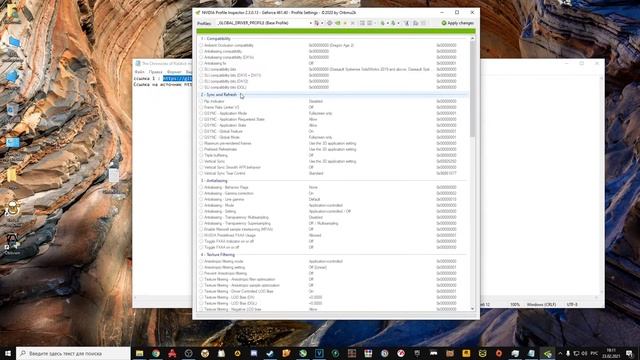Collapse the 4 - Texture Filtering section
The width and height of the screenshot is (640, 360).
click(x=218, y=255)
